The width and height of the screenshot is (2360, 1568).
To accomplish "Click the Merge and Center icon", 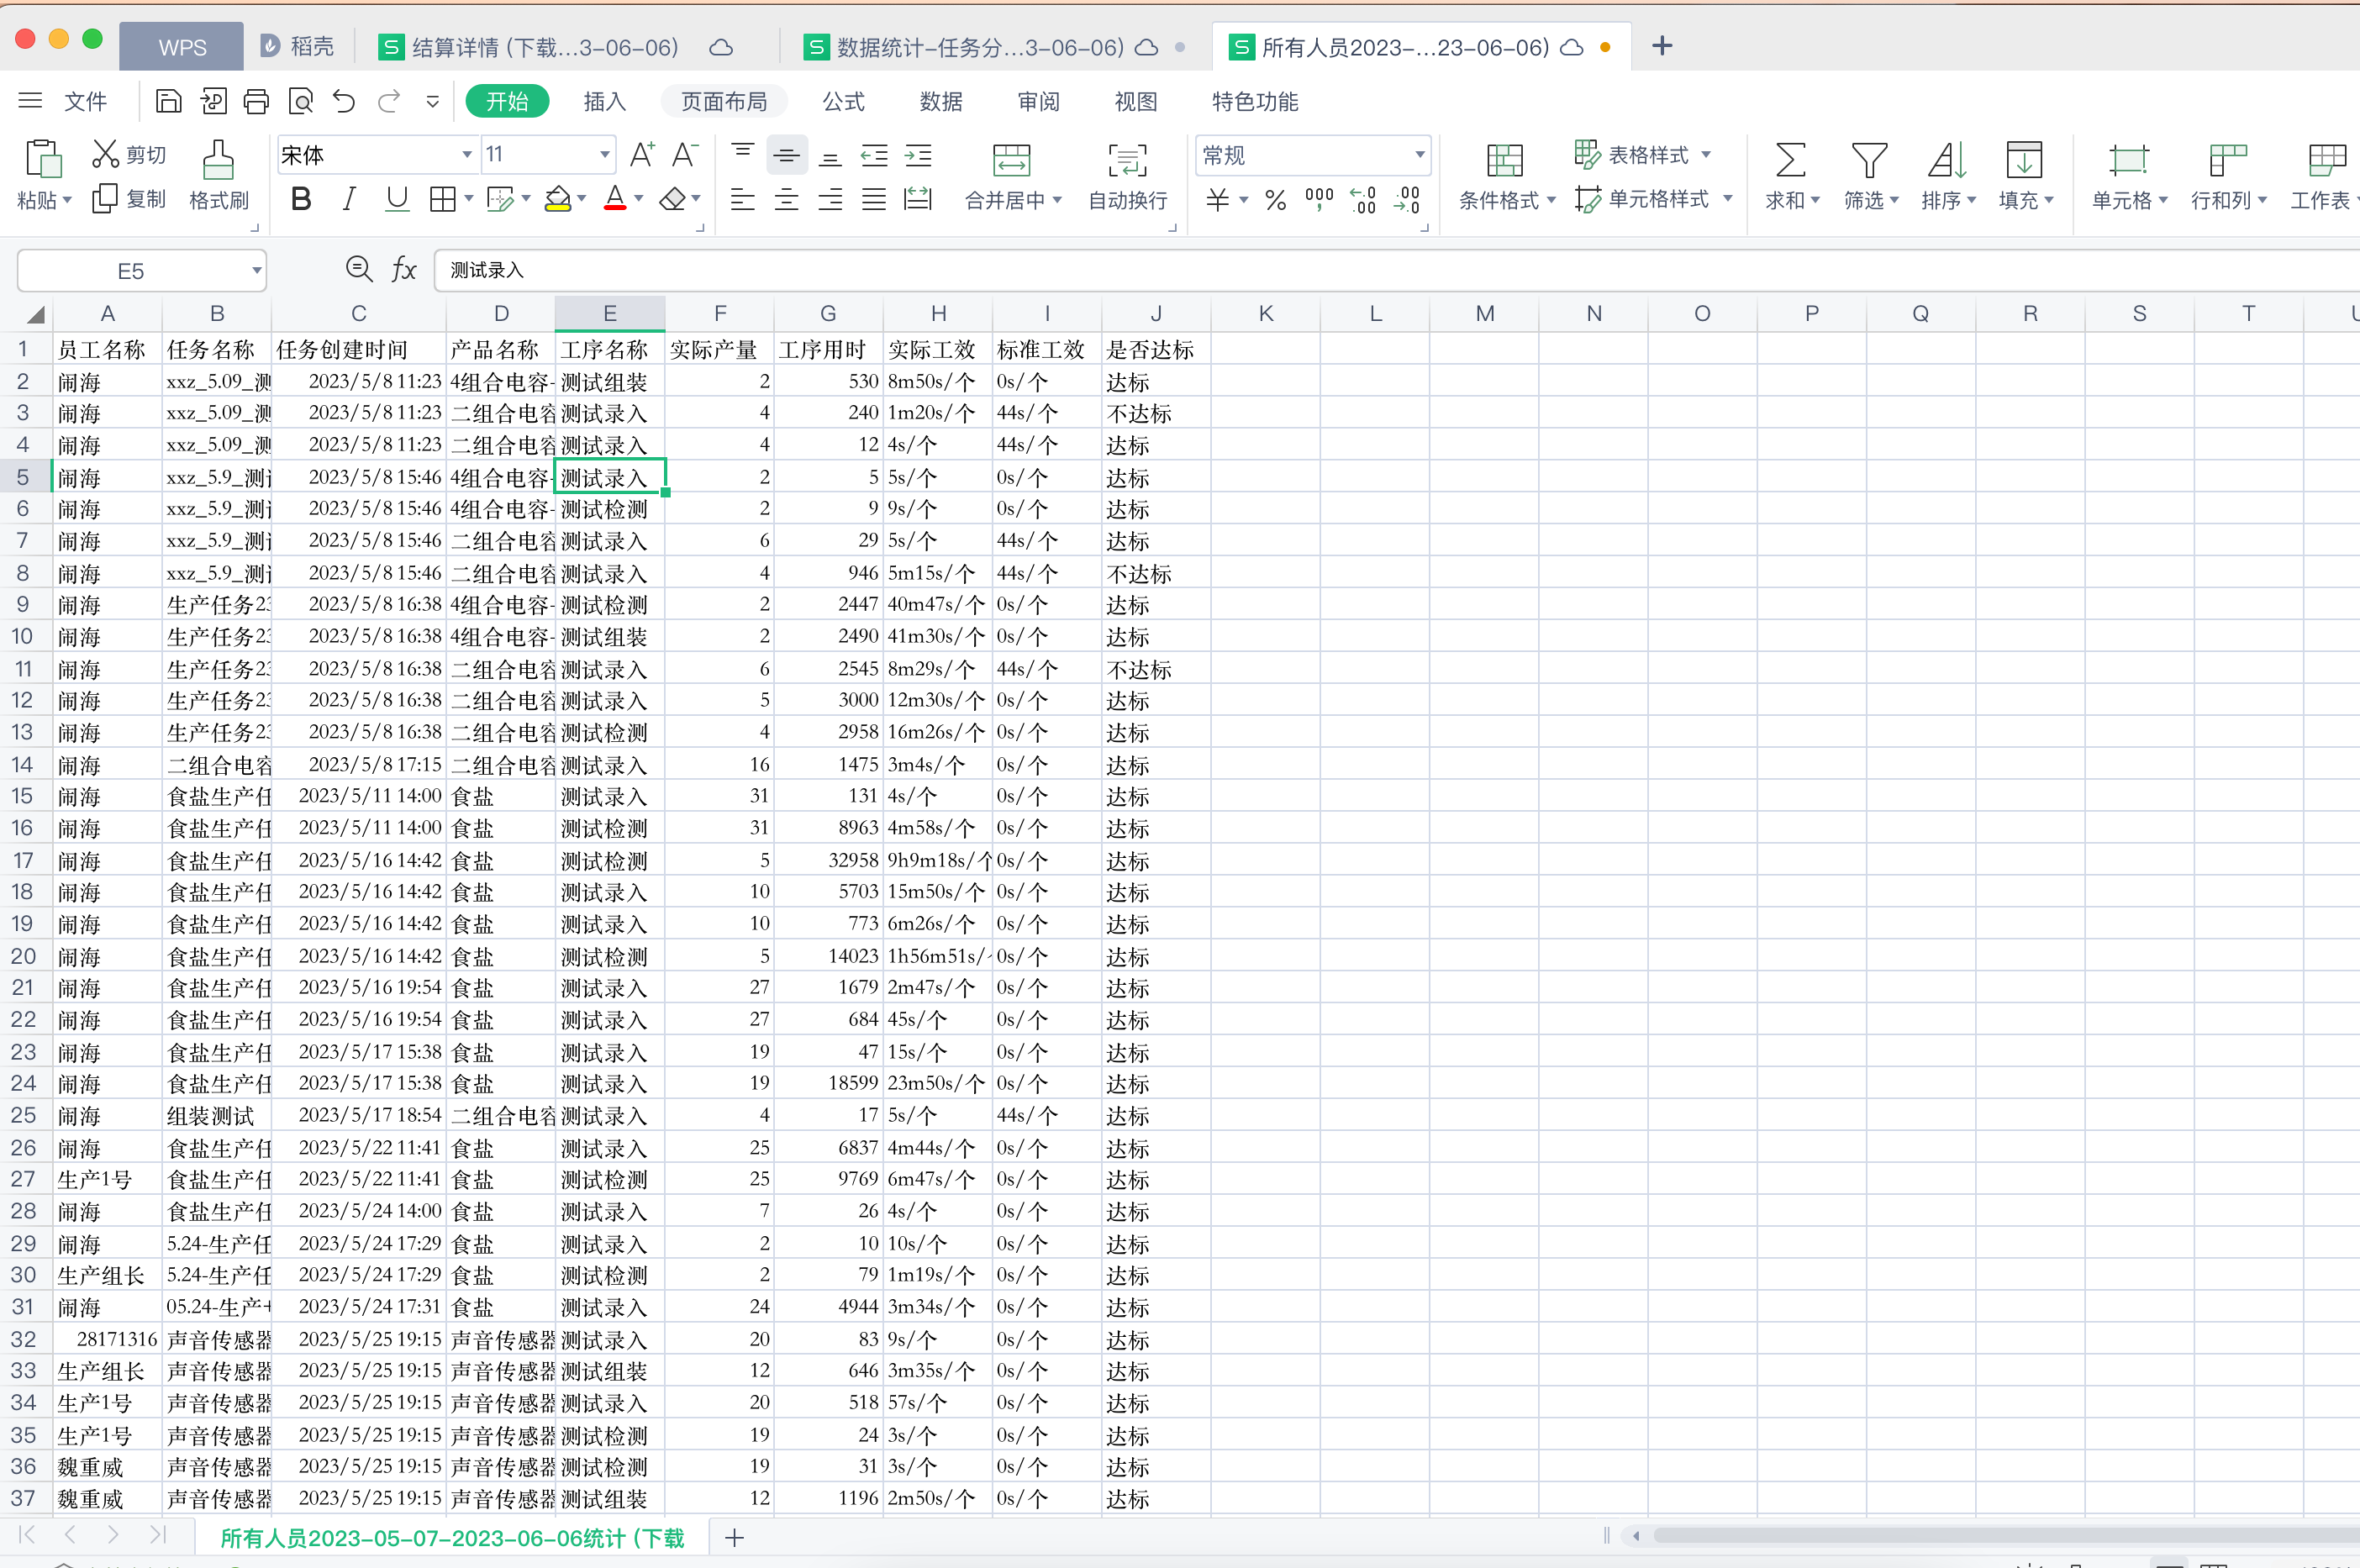I will (1011, 159).
